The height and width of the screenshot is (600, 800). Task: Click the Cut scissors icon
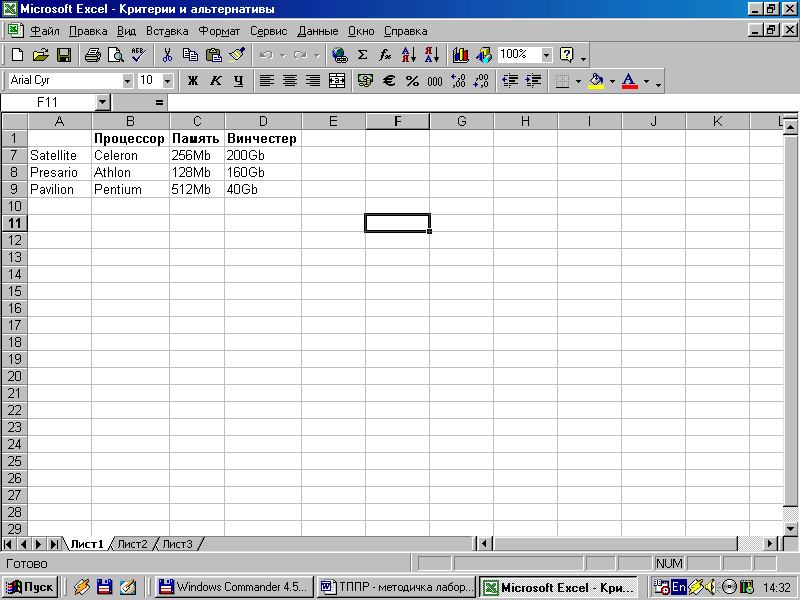[x=167, y=55]
